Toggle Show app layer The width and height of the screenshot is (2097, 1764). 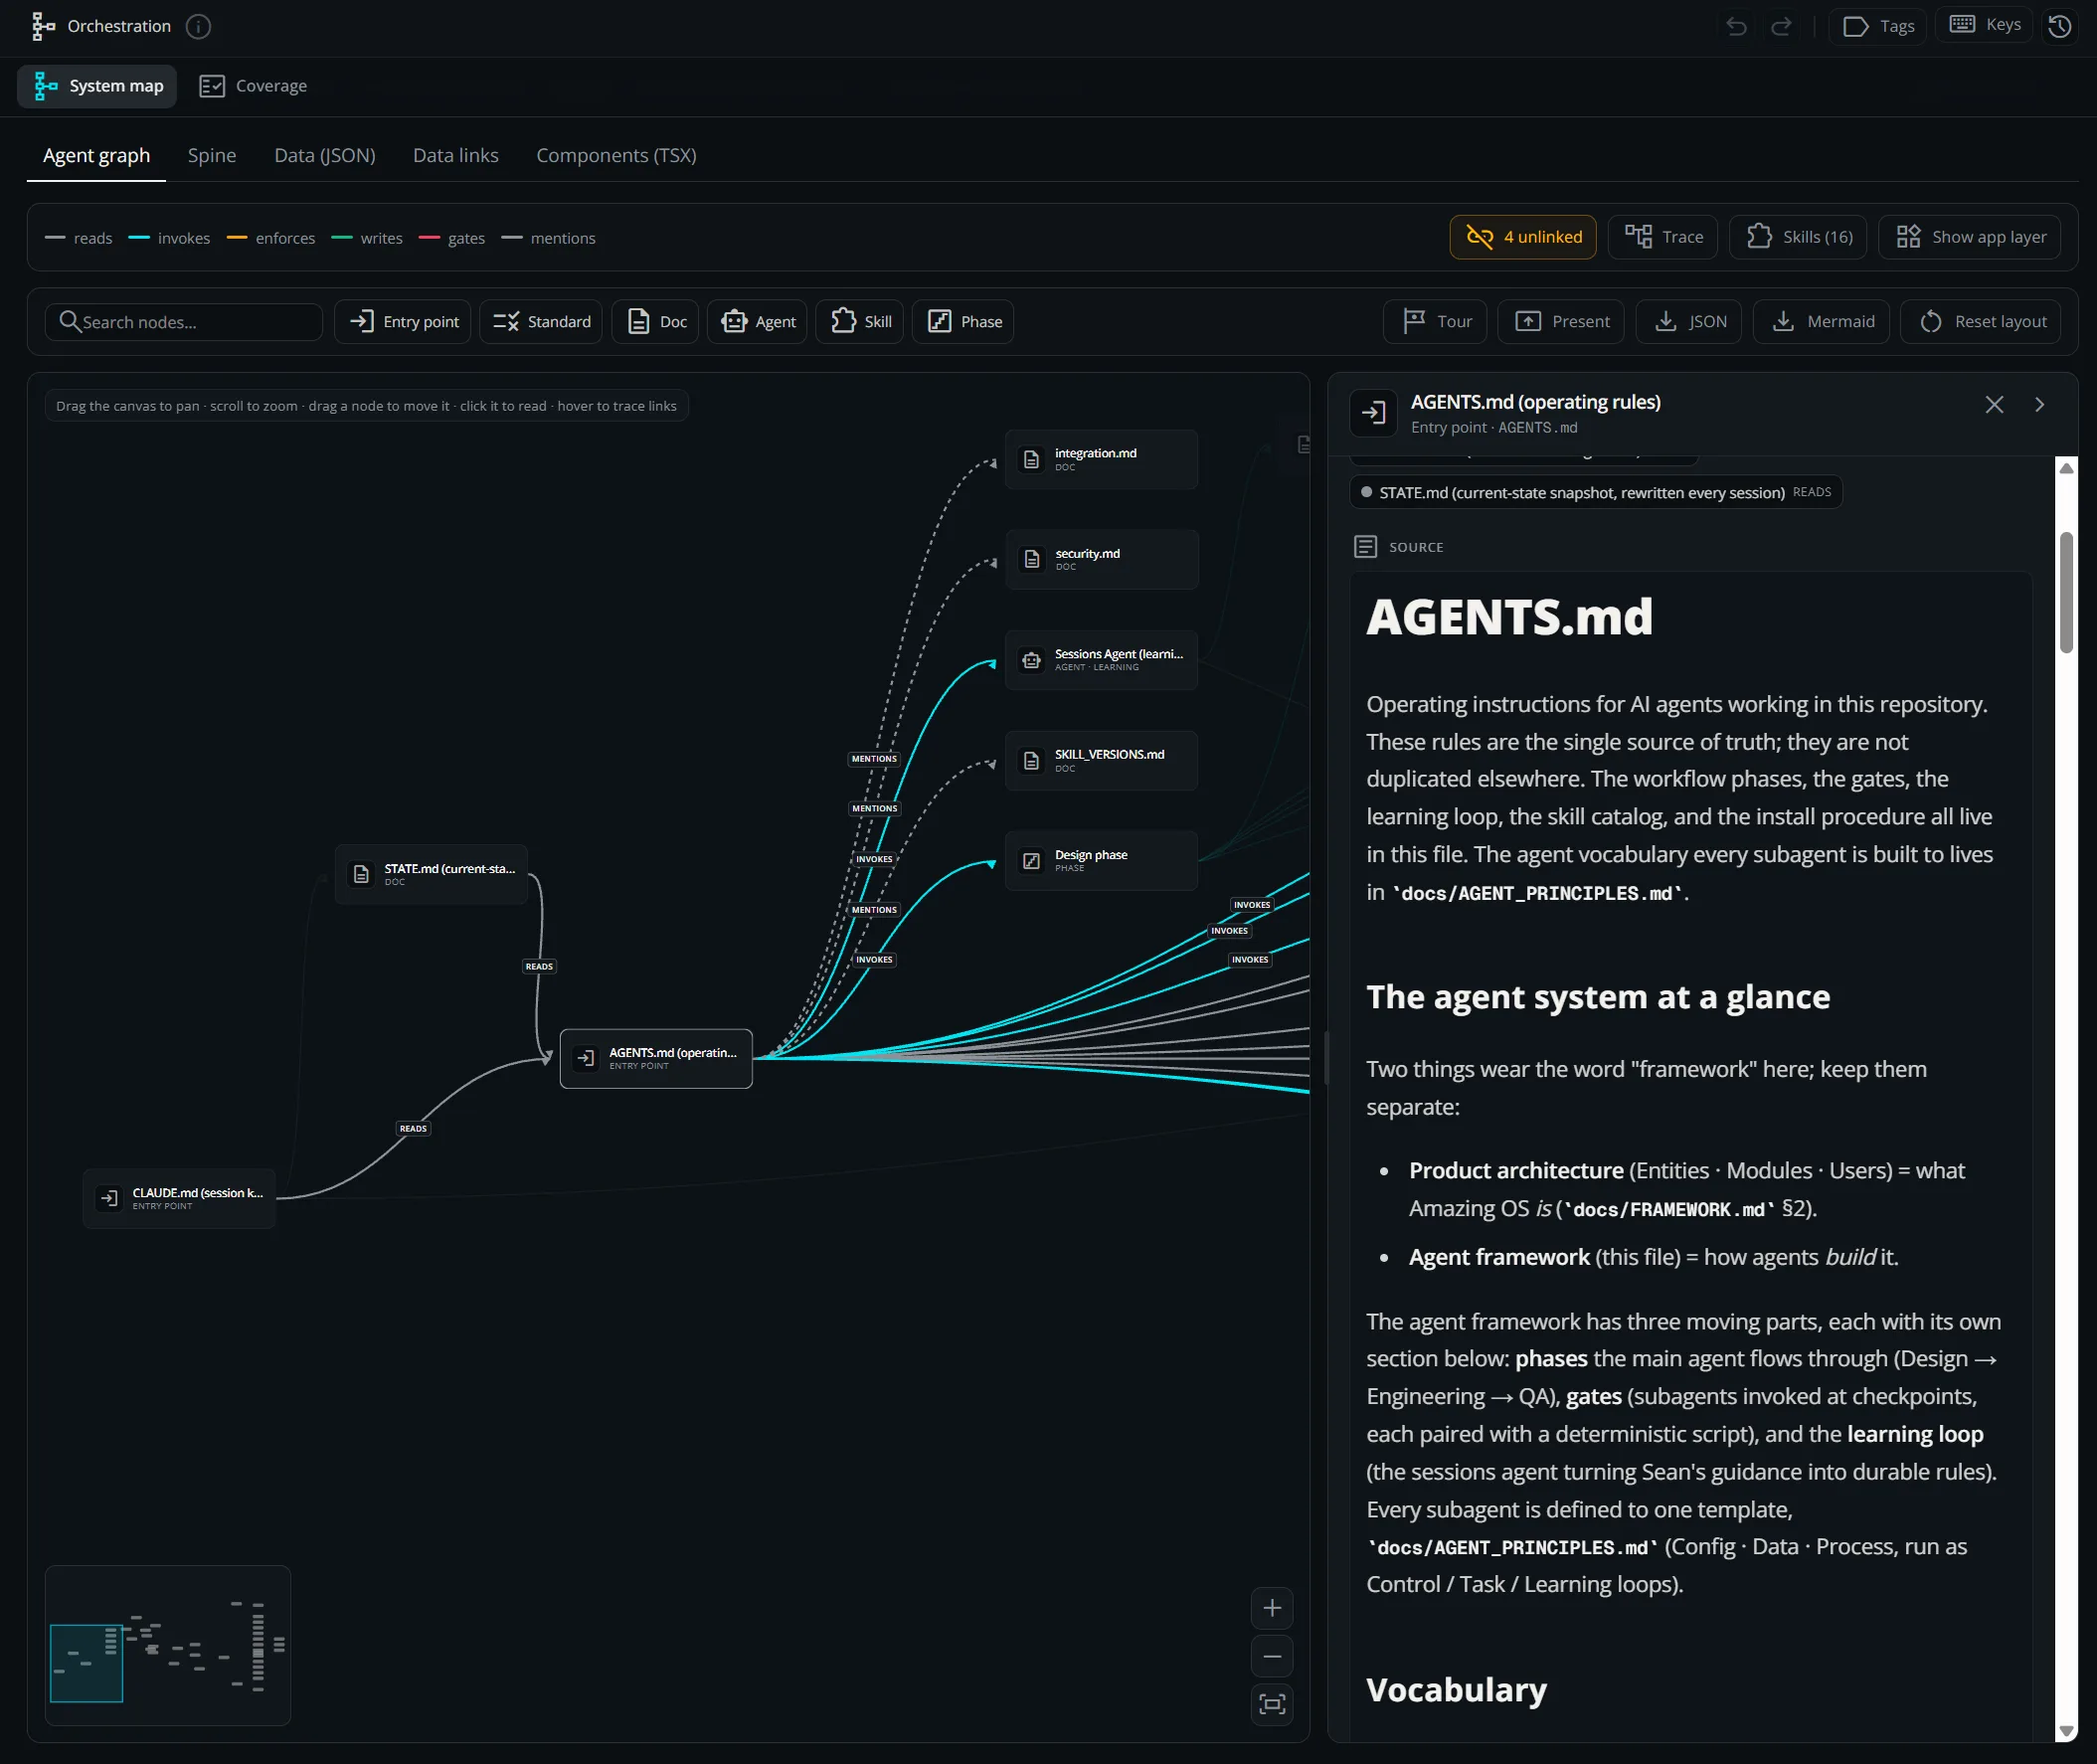click(1970, 237)
